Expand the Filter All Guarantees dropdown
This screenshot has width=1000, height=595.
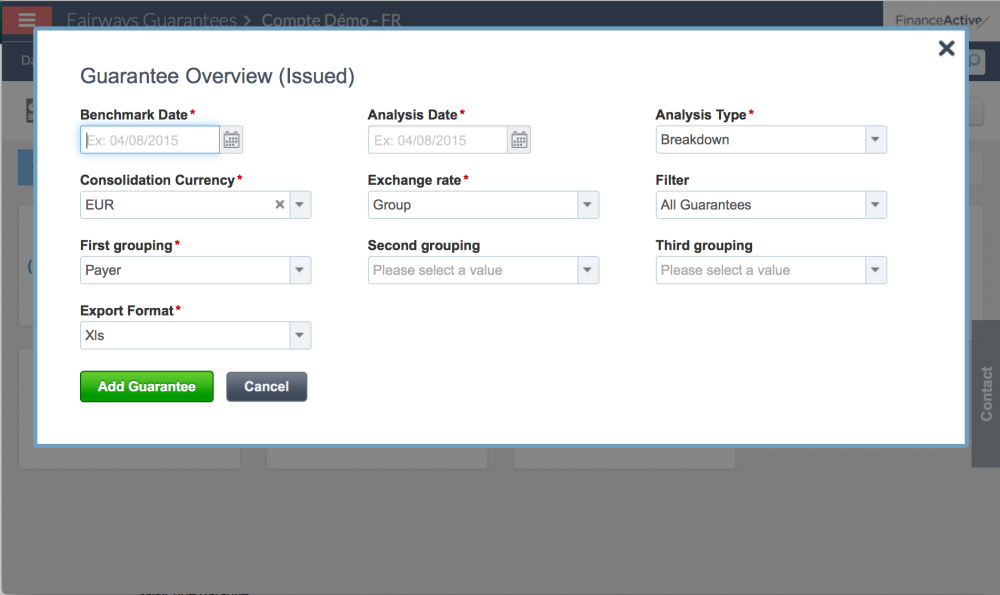coord(875,205)
